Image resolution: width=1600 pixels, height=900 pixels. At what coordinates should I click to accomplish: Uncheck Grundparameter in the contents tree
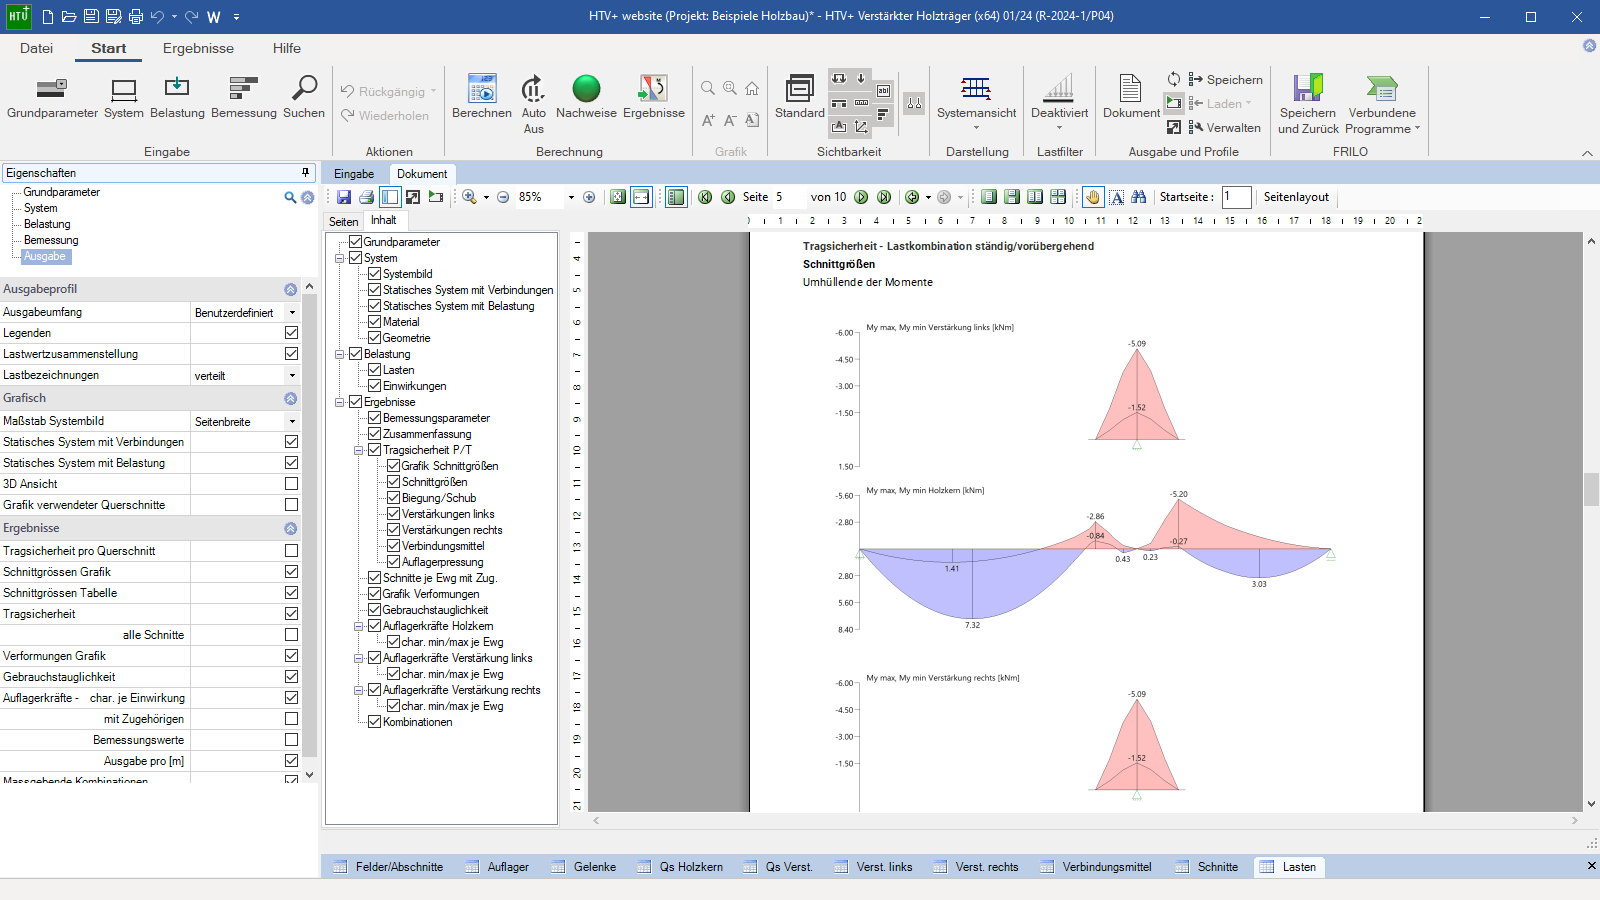click(x=355, y=241)
